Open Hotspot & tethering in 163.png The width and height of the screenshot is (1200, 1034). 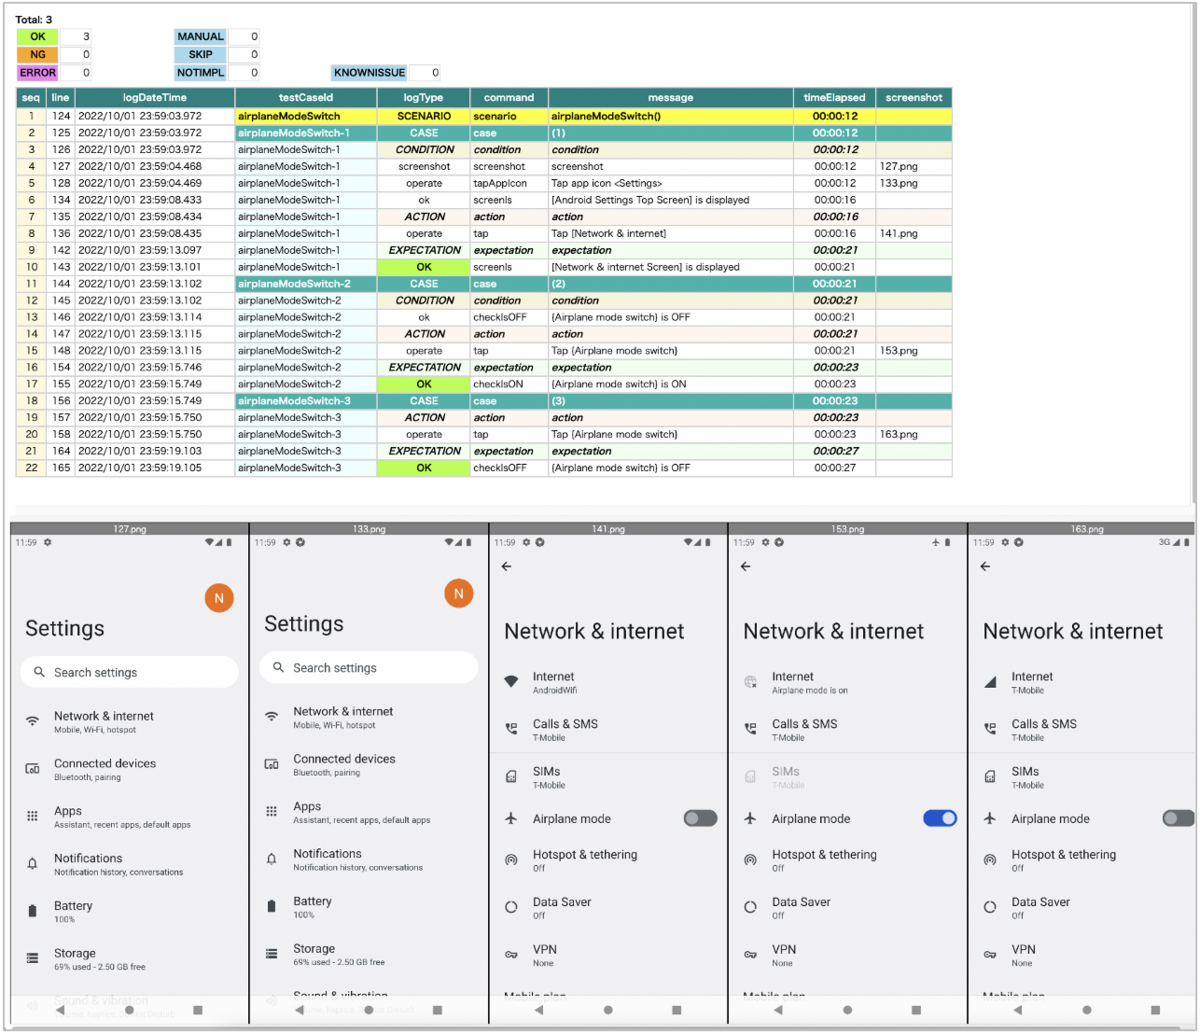pyautogui.click(x=1083, y=860)
